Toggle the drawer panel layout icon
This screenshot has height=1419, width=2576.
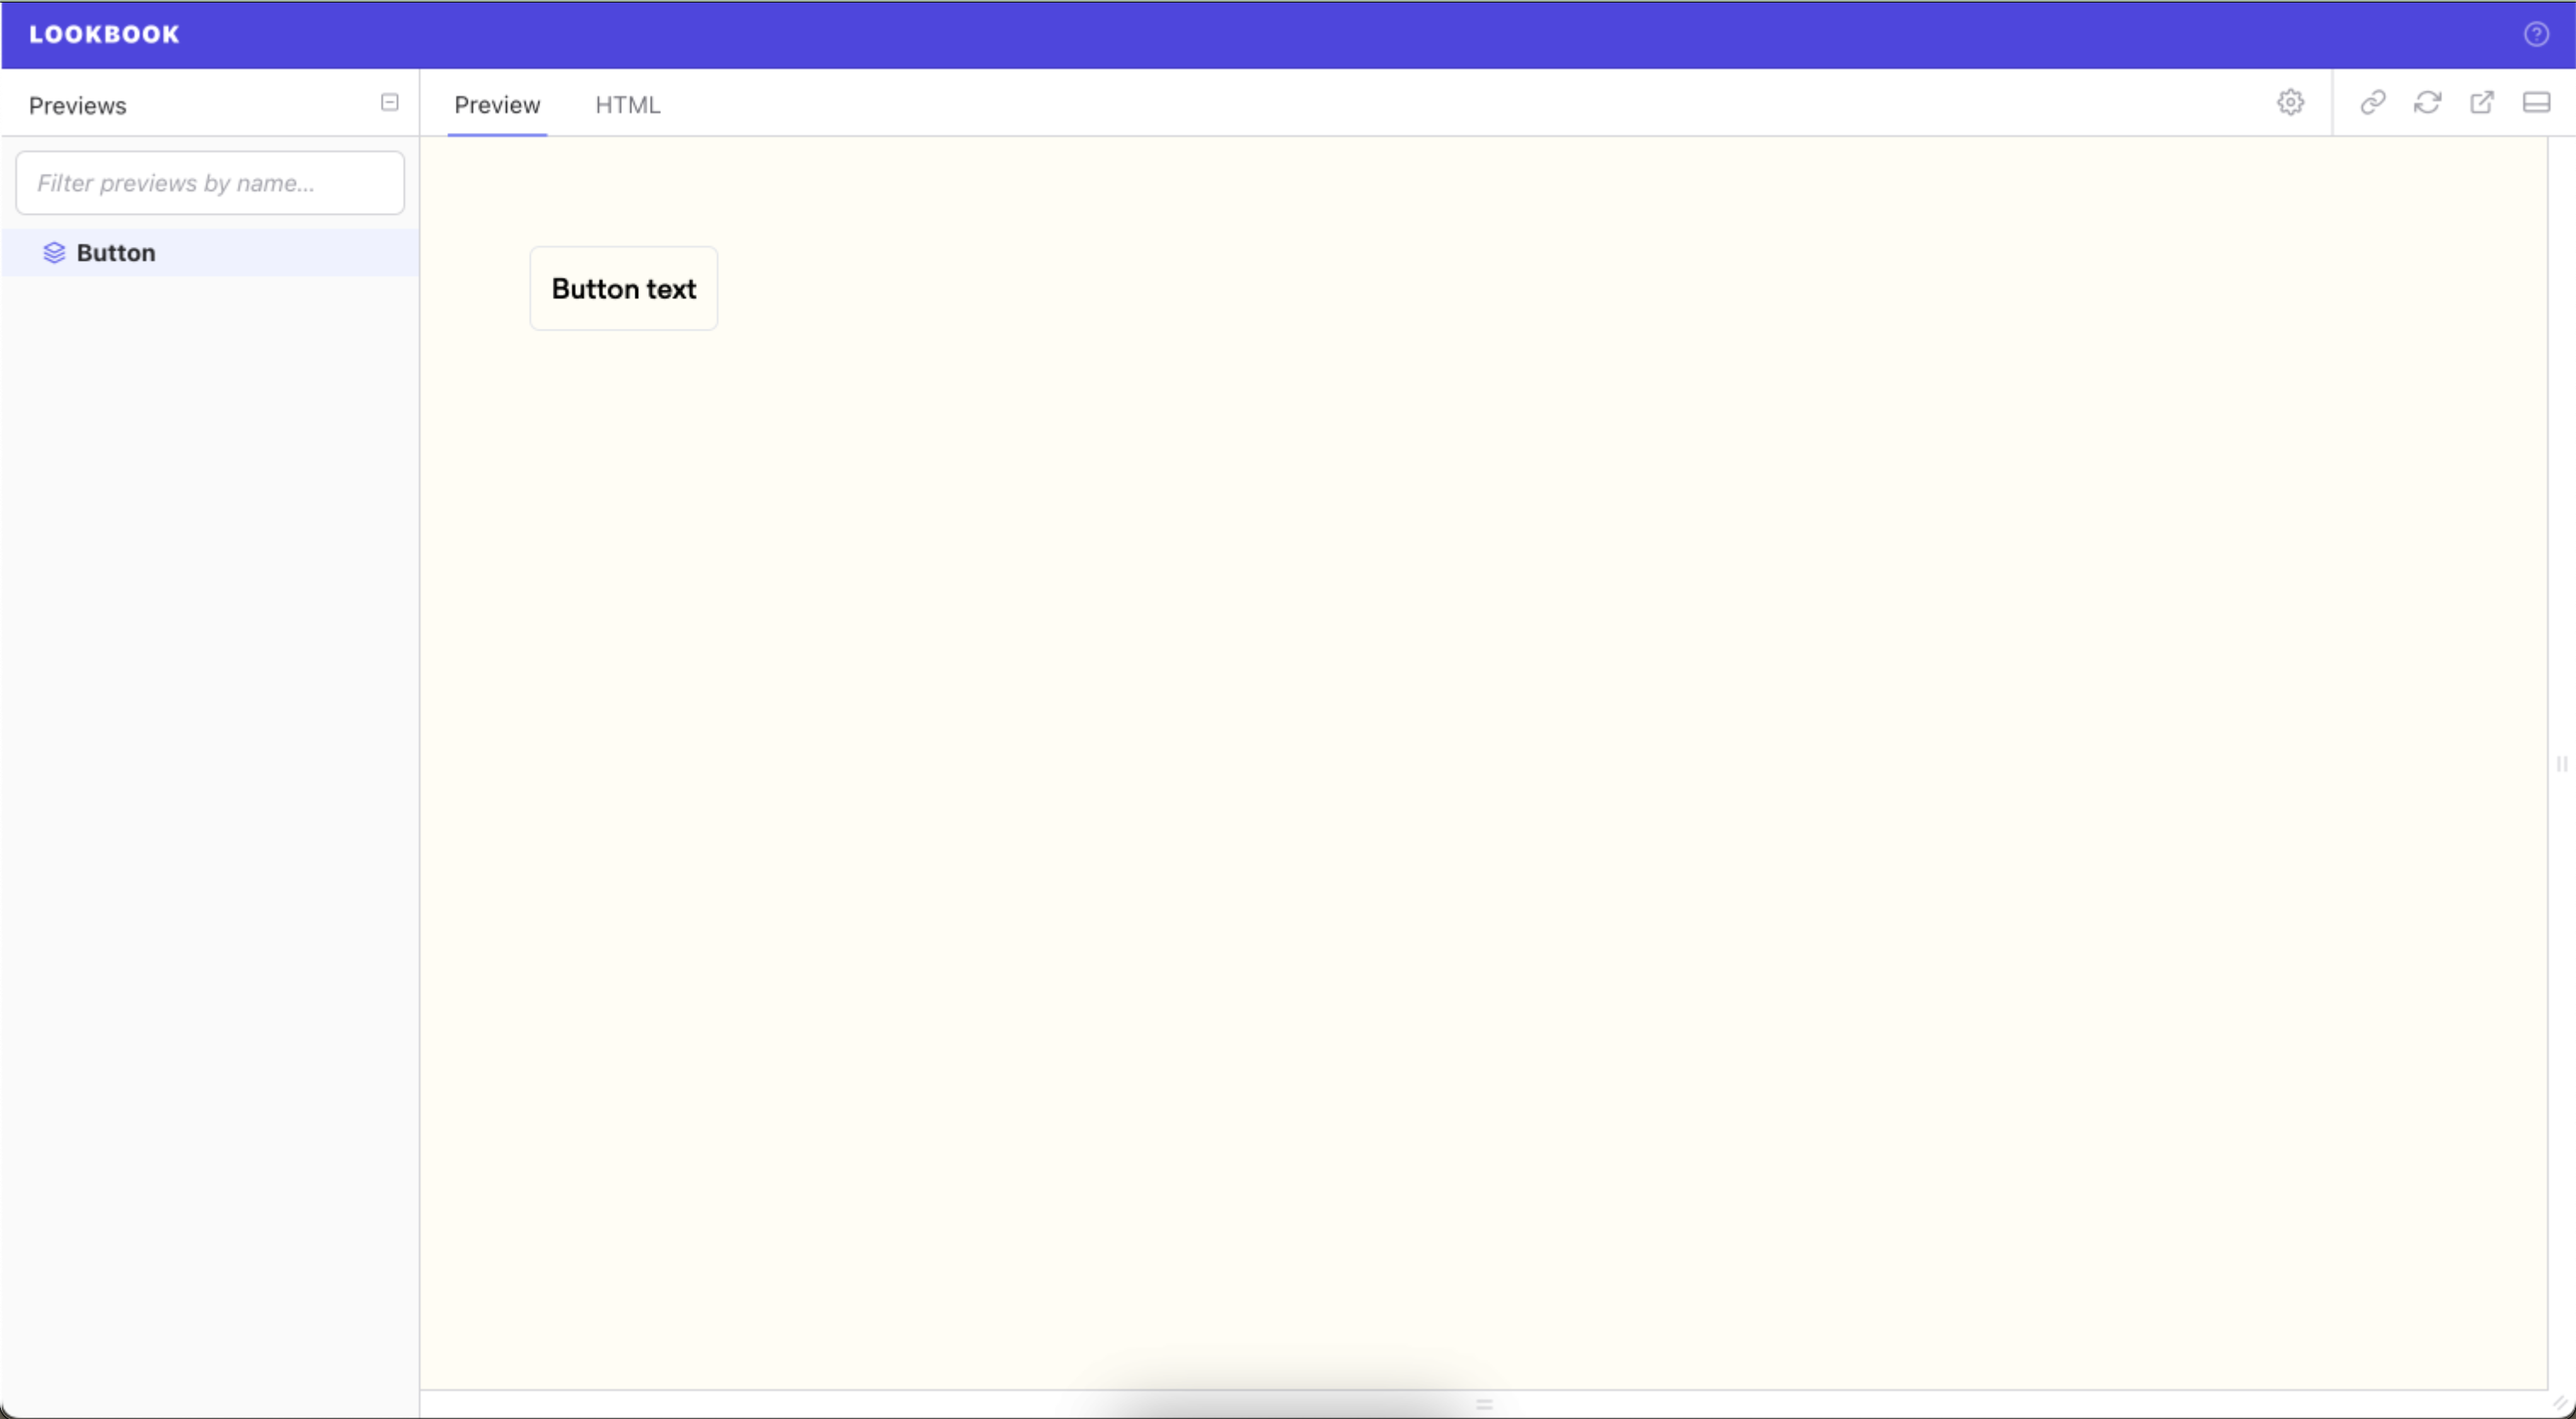click(2535, 102)
